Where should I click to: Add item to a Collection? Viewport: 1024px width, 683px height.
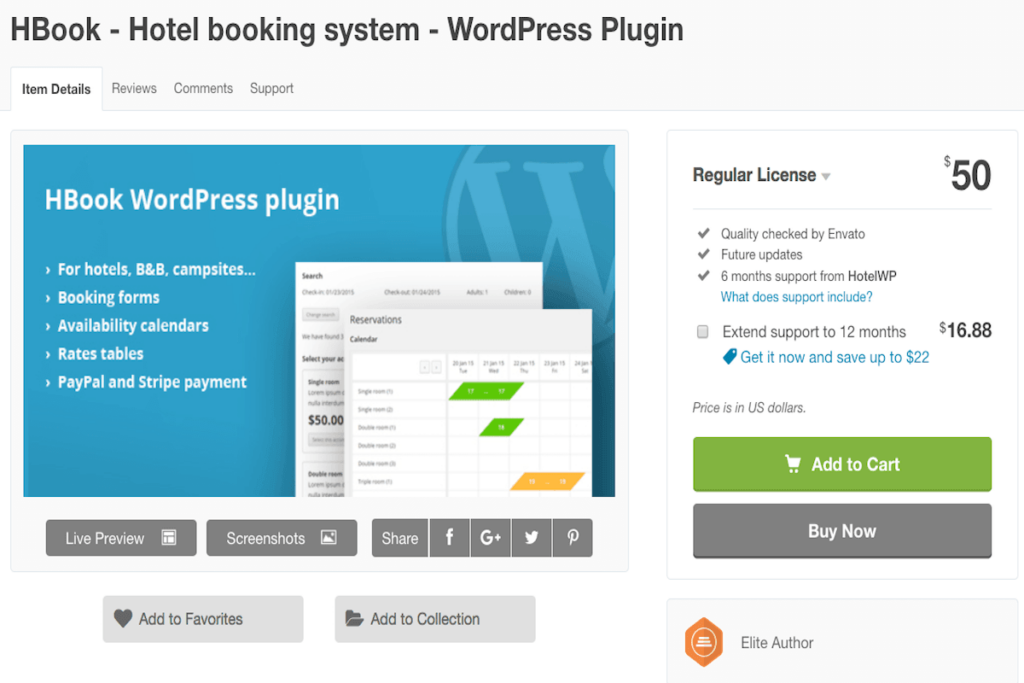[435, 619]
